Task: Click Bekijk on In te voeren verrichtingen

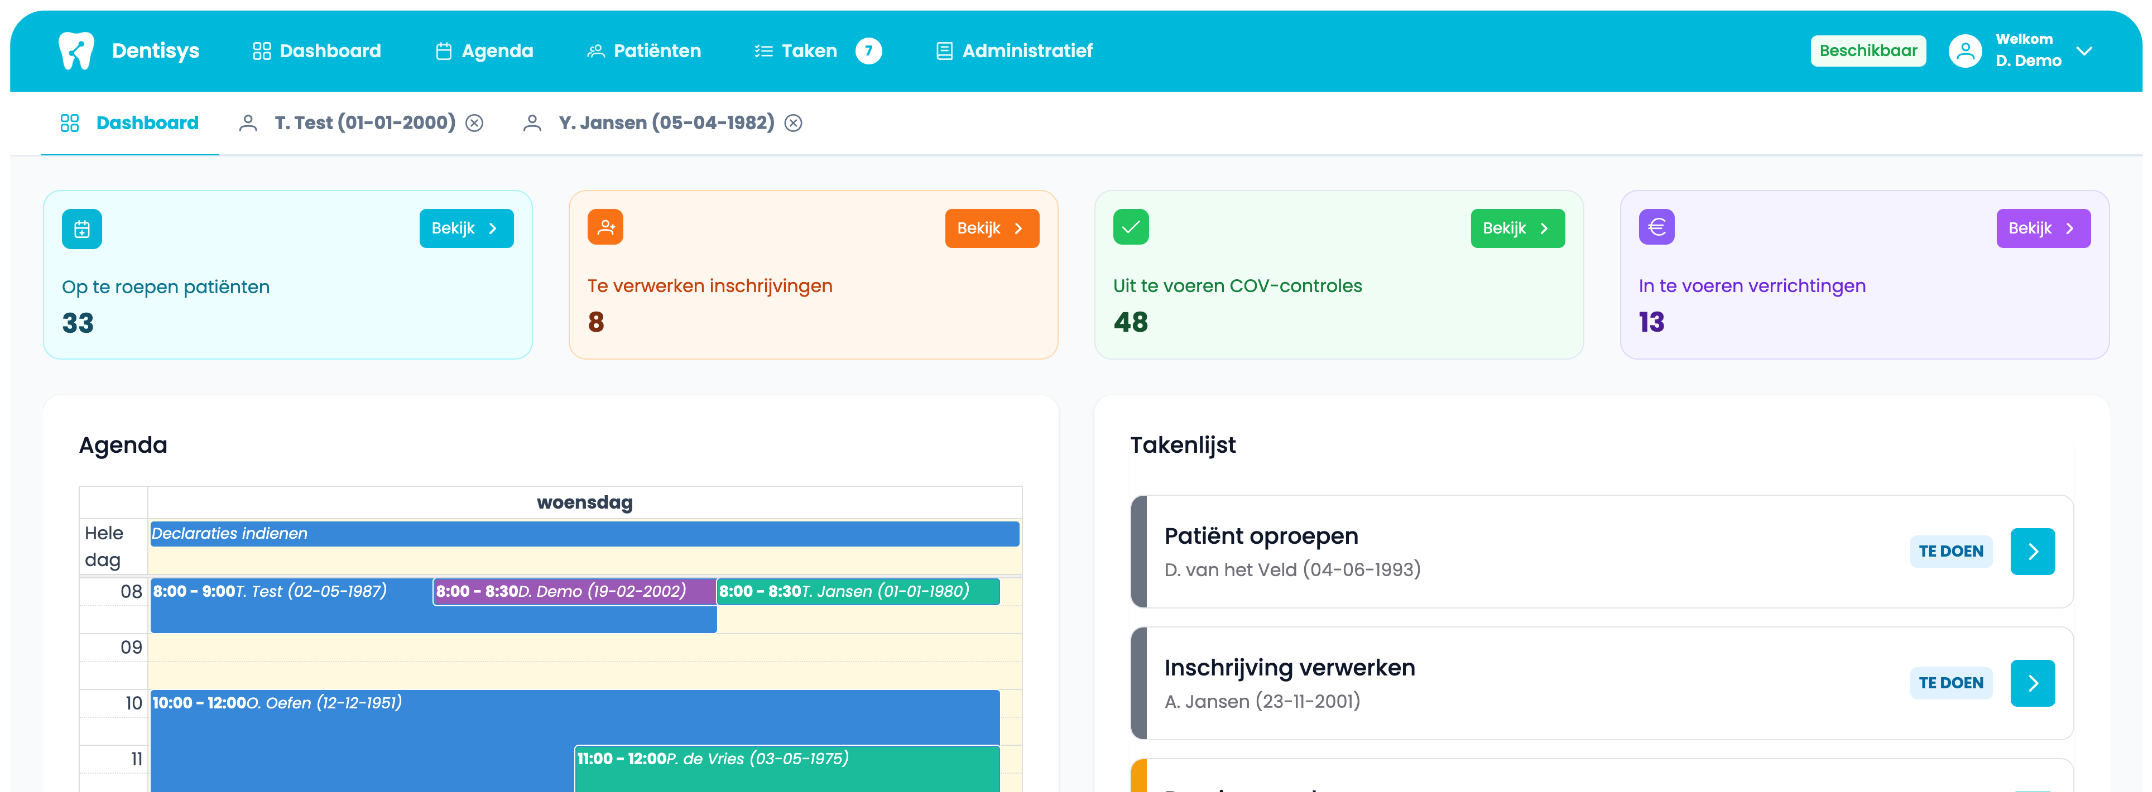Action: pos(2043,229)
